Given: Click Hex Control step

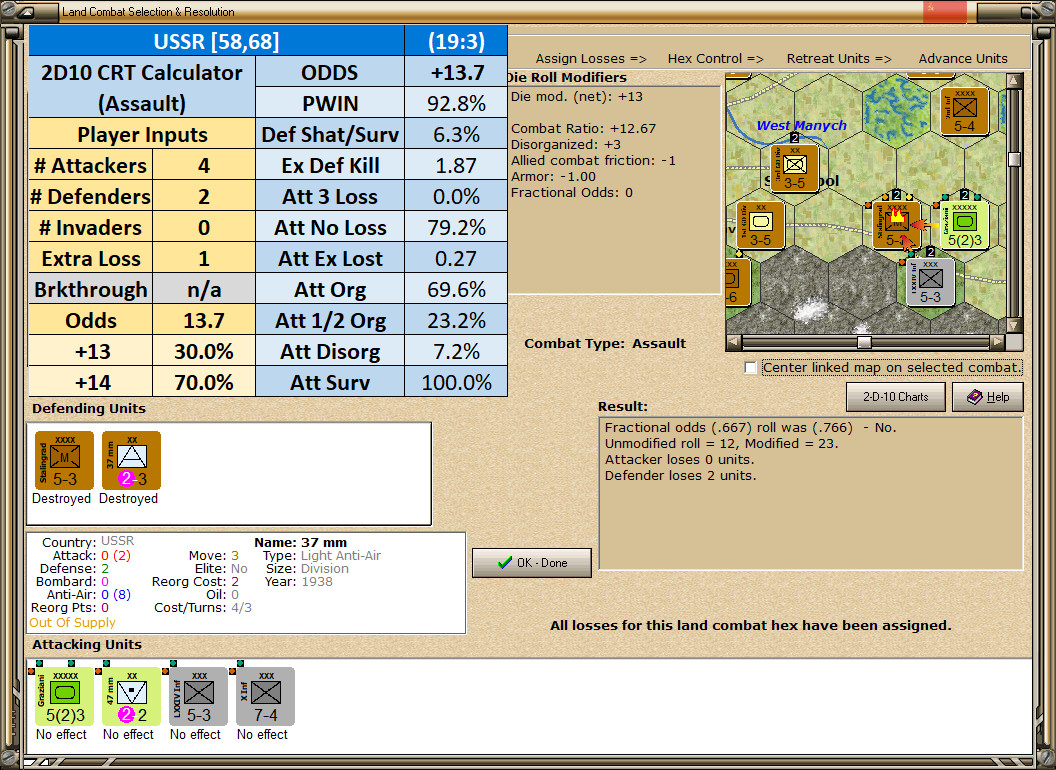Looking at the screenshot, I should click(715, 59).
